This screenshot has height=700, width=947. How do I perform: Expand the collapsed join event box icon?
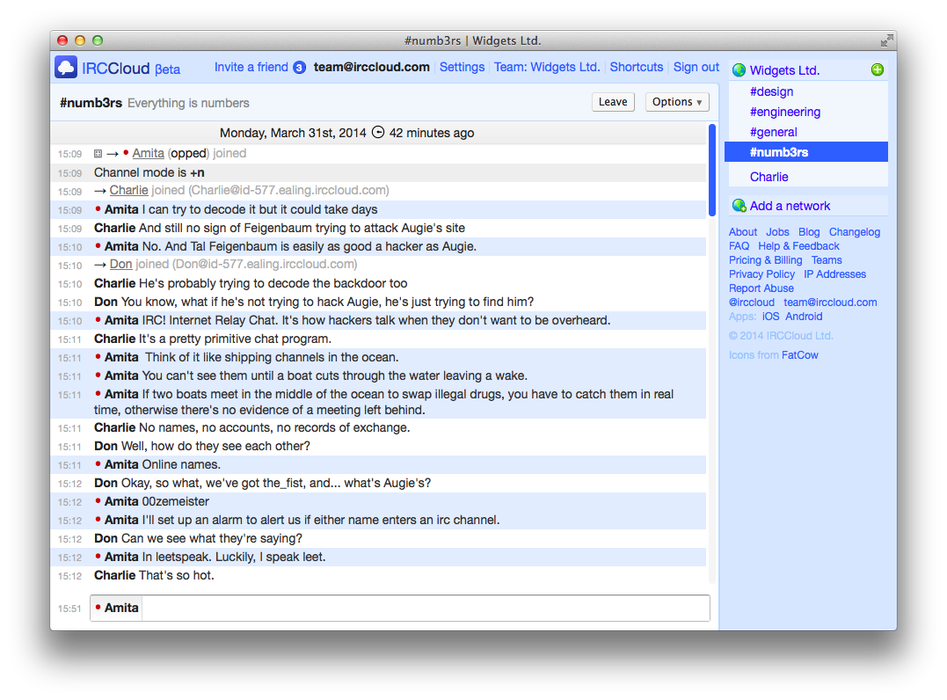[98, 154]
